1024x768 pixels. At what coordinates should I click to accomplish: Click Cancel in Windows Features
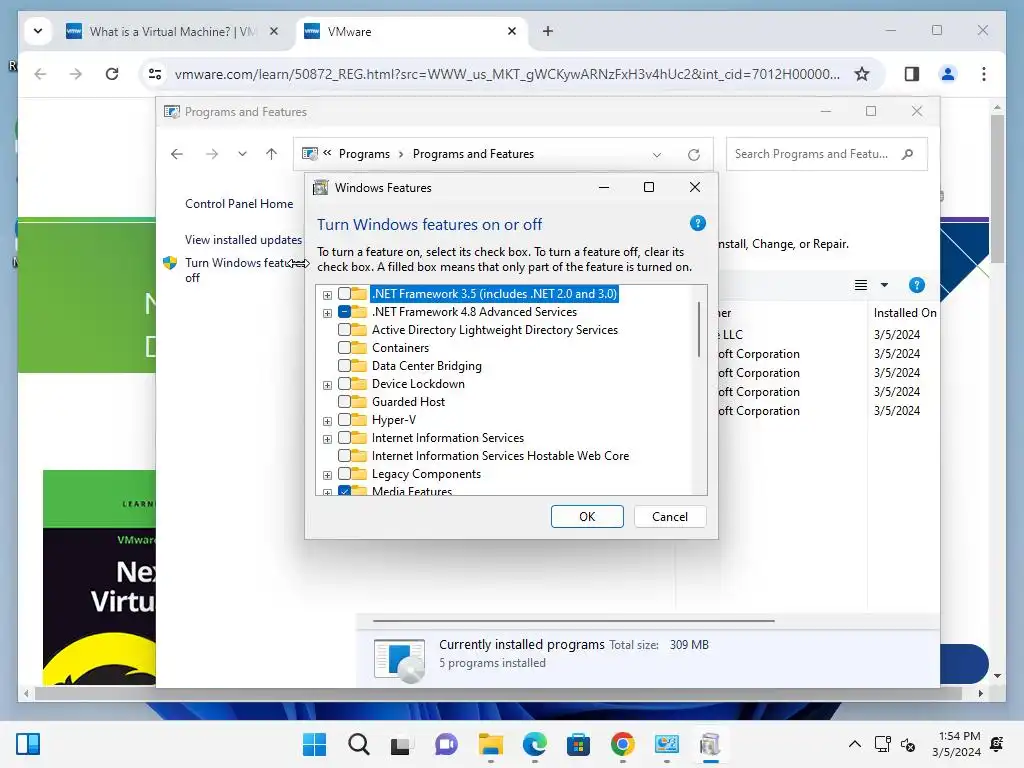click(x=670, y=517)
